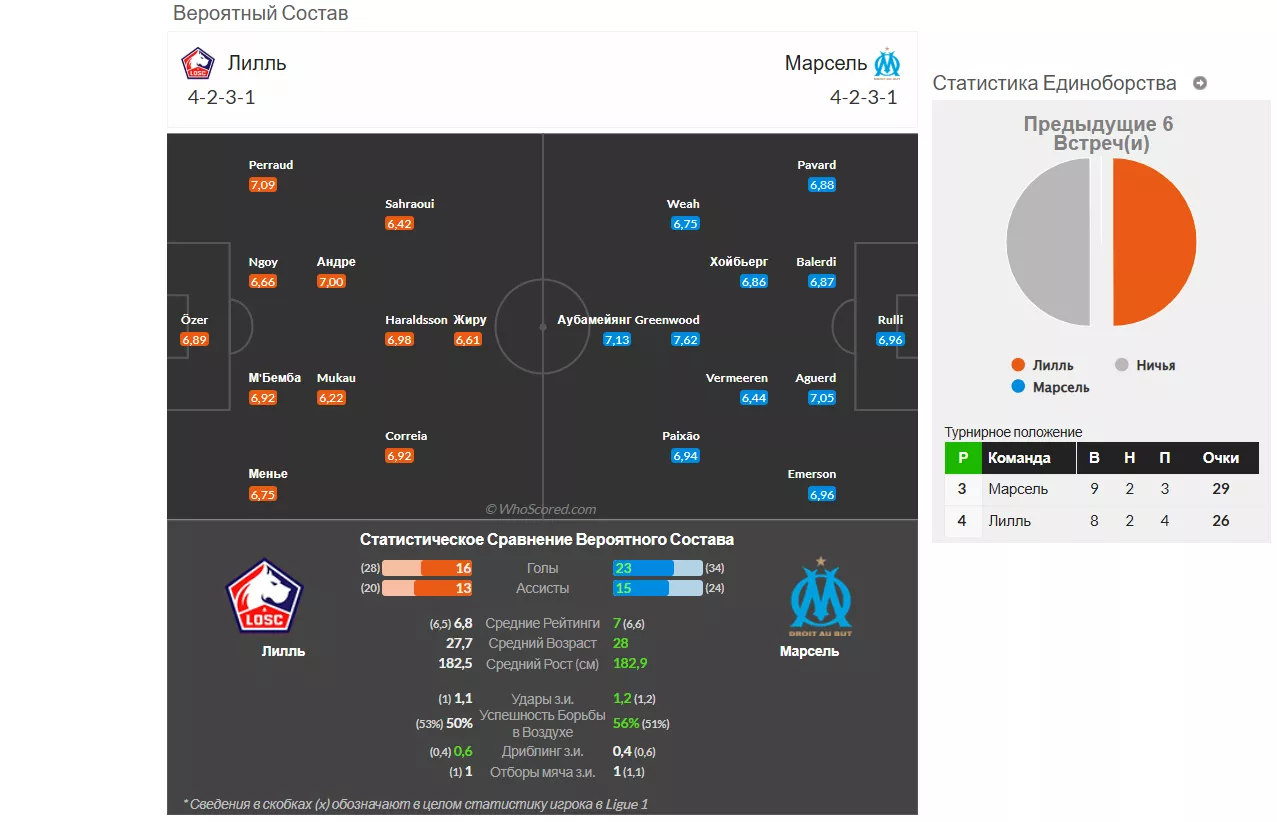Switch to the Турнирное положение section
The height and width of the screenshot is (822, 1277).
1012,432
